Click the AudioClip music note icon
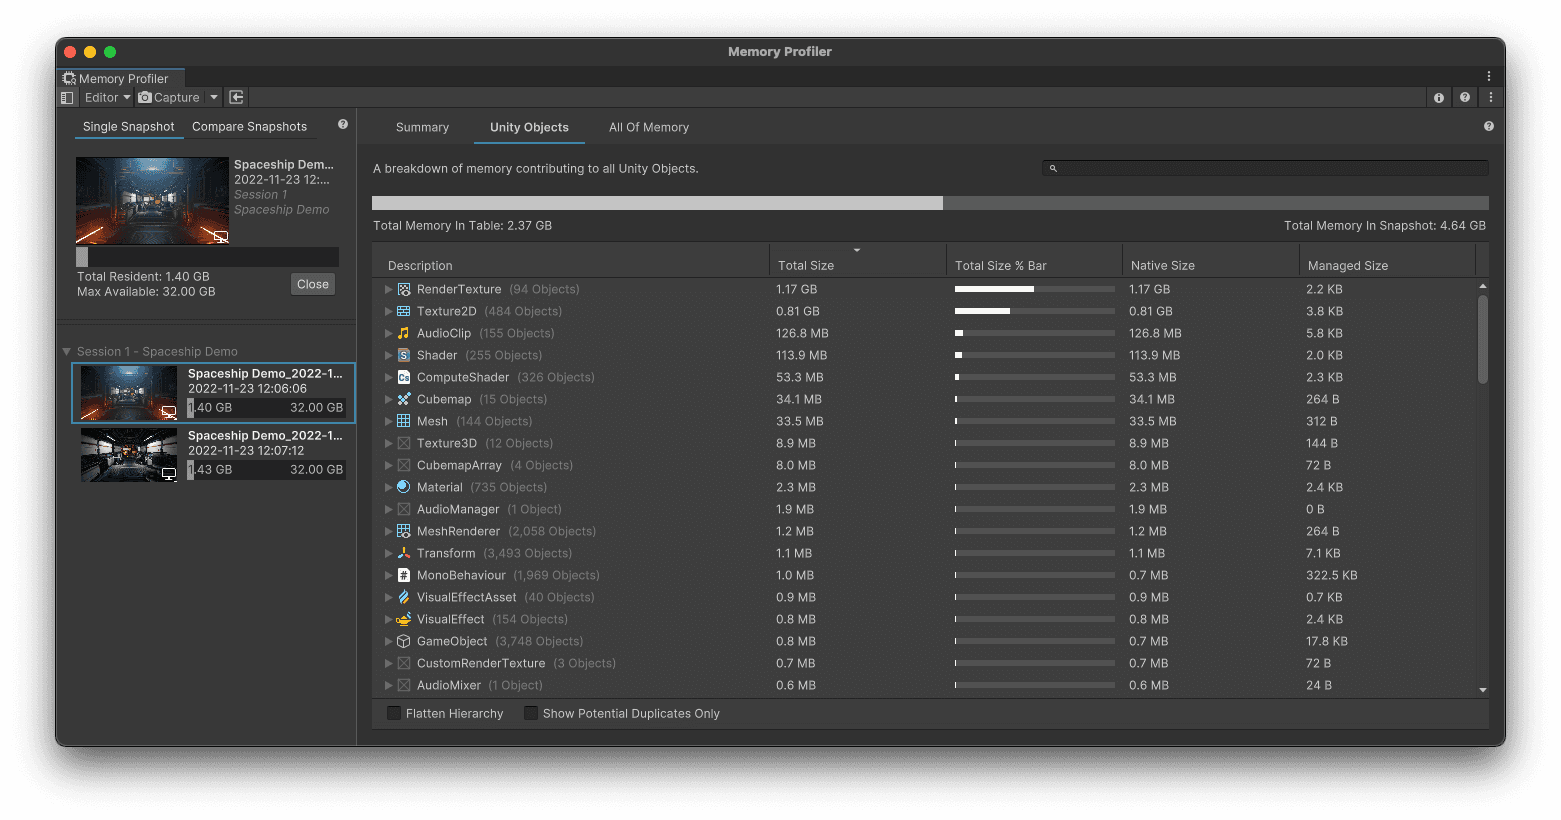This screenshot has width=1561, height=820. [x=404, y=333]
